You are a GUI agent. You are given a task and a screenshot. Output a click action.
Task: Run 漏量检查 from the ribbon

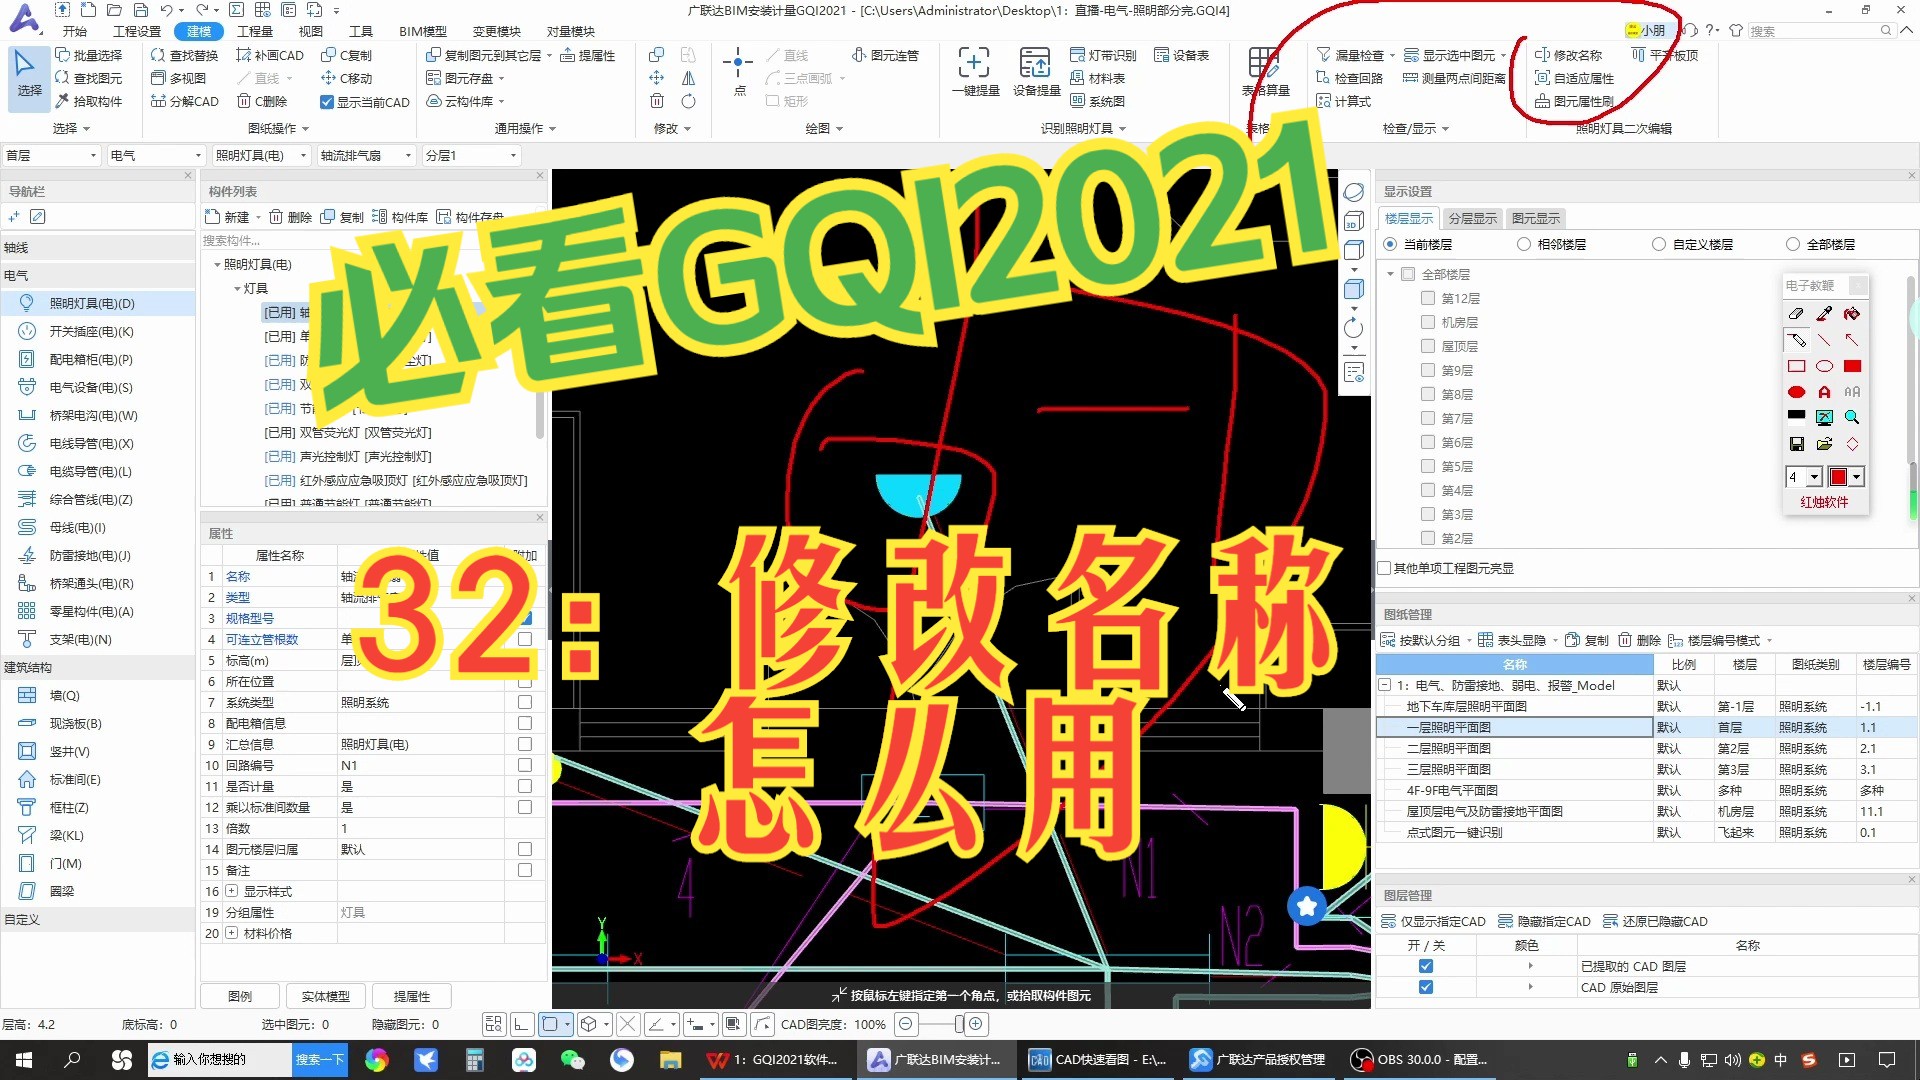click(1360, 55)
